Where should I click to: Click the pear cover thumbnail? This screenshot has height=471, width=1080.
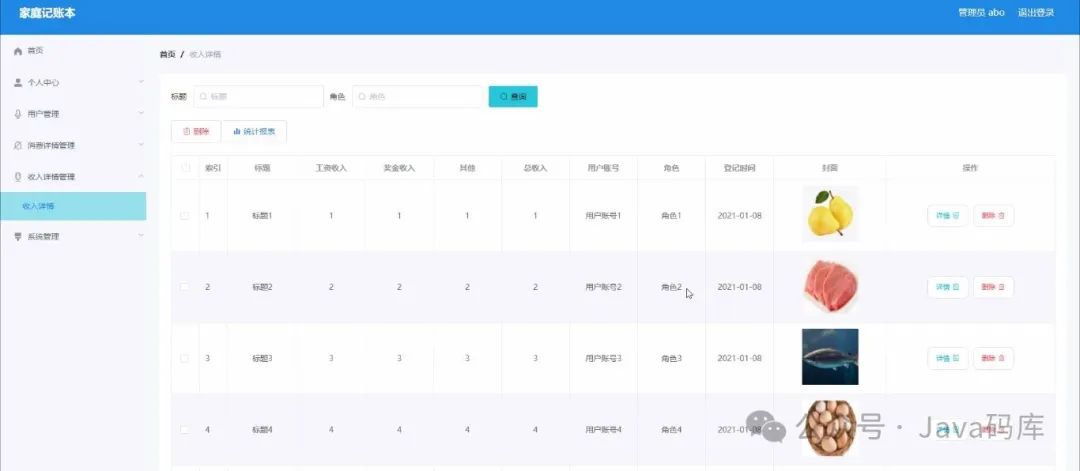click(830, 214)
